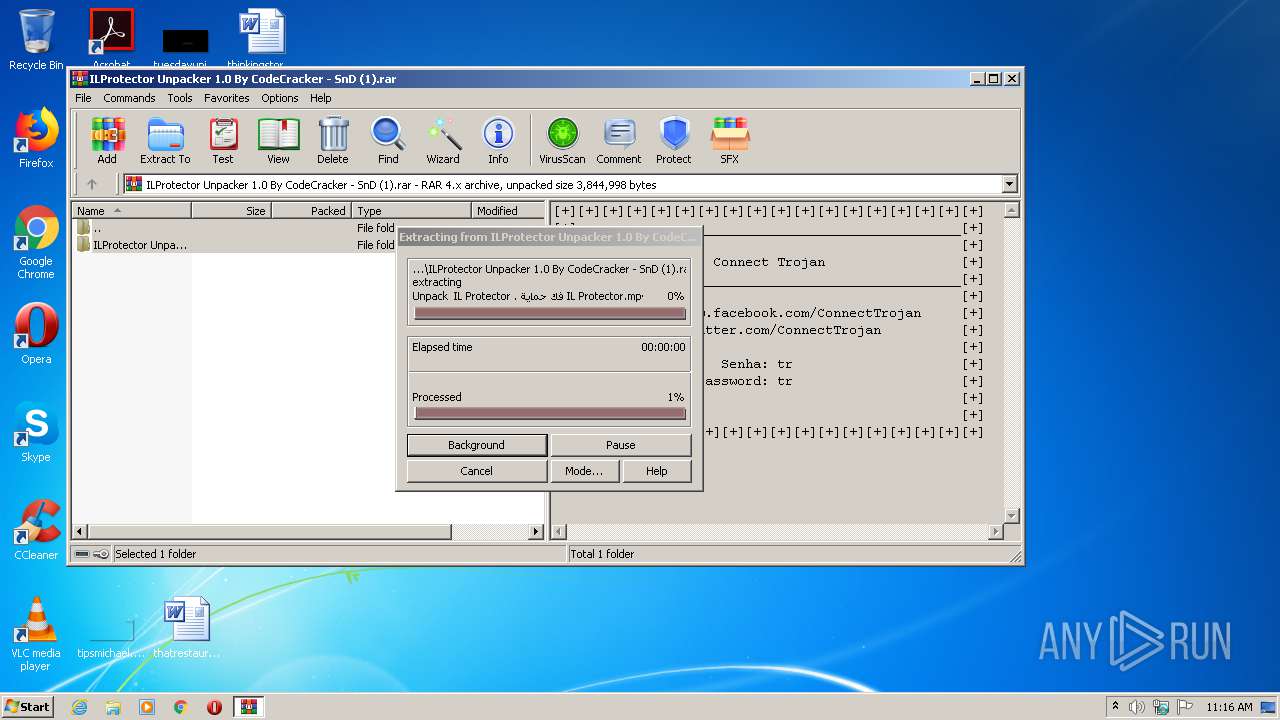The width and height of the screenshot is (1280, 720).
Task: Click the View file icon
Action: pos(278,140)
